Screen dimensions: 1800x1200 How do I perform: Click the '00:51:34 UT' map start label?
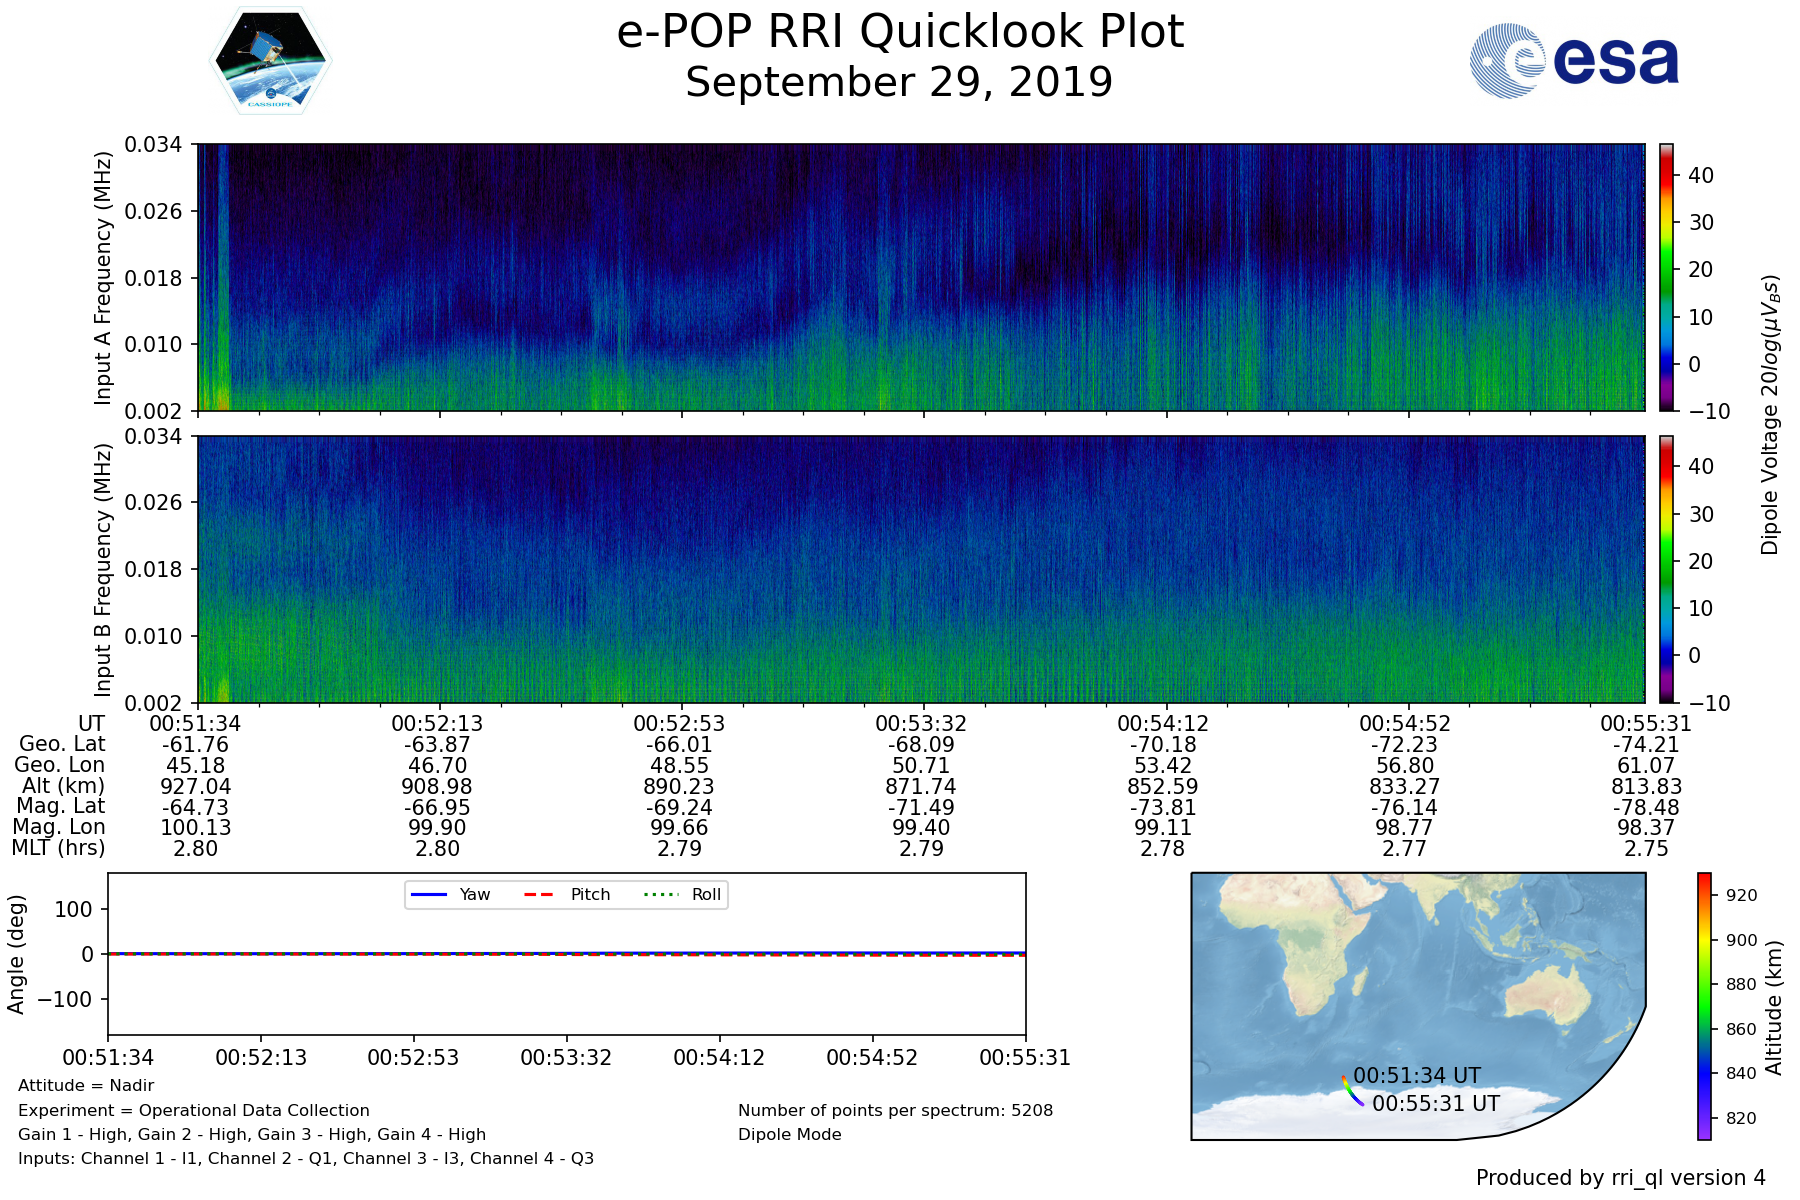[x=1416, y=1076]
